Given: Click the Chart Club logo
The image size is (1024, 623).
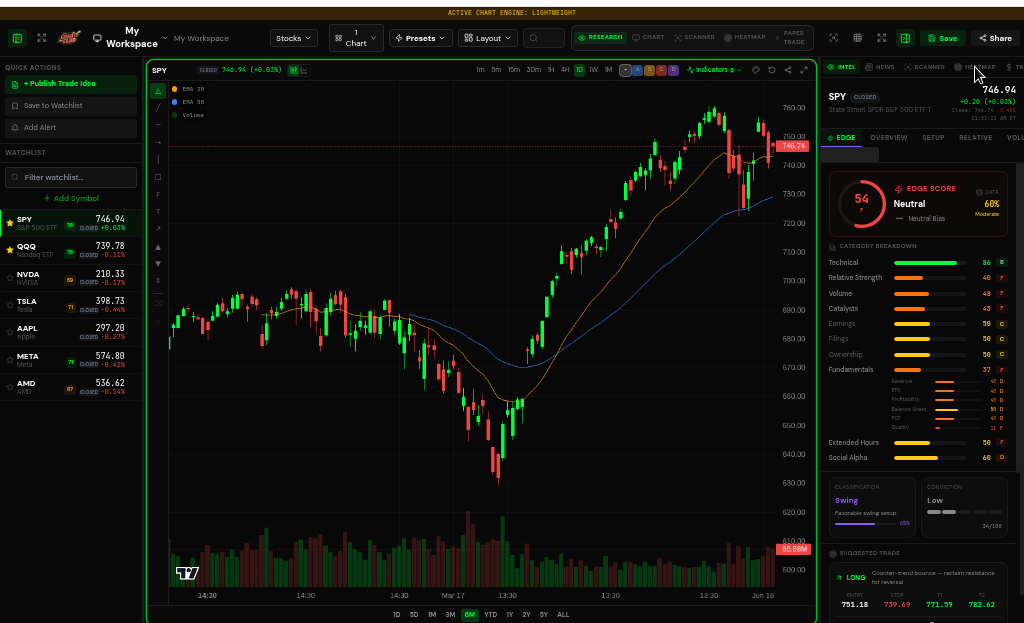Looking at the screenshot, I should [69, 38].
